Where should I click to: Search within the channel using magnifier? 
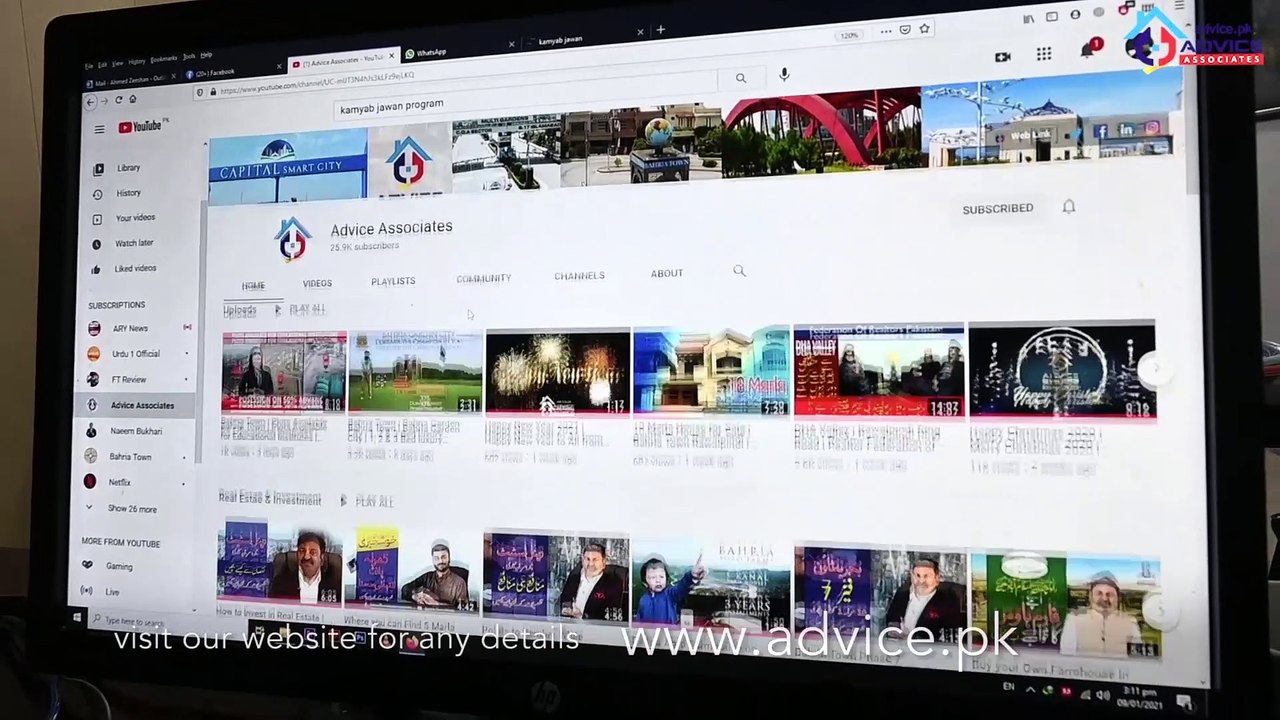point(740,271)
